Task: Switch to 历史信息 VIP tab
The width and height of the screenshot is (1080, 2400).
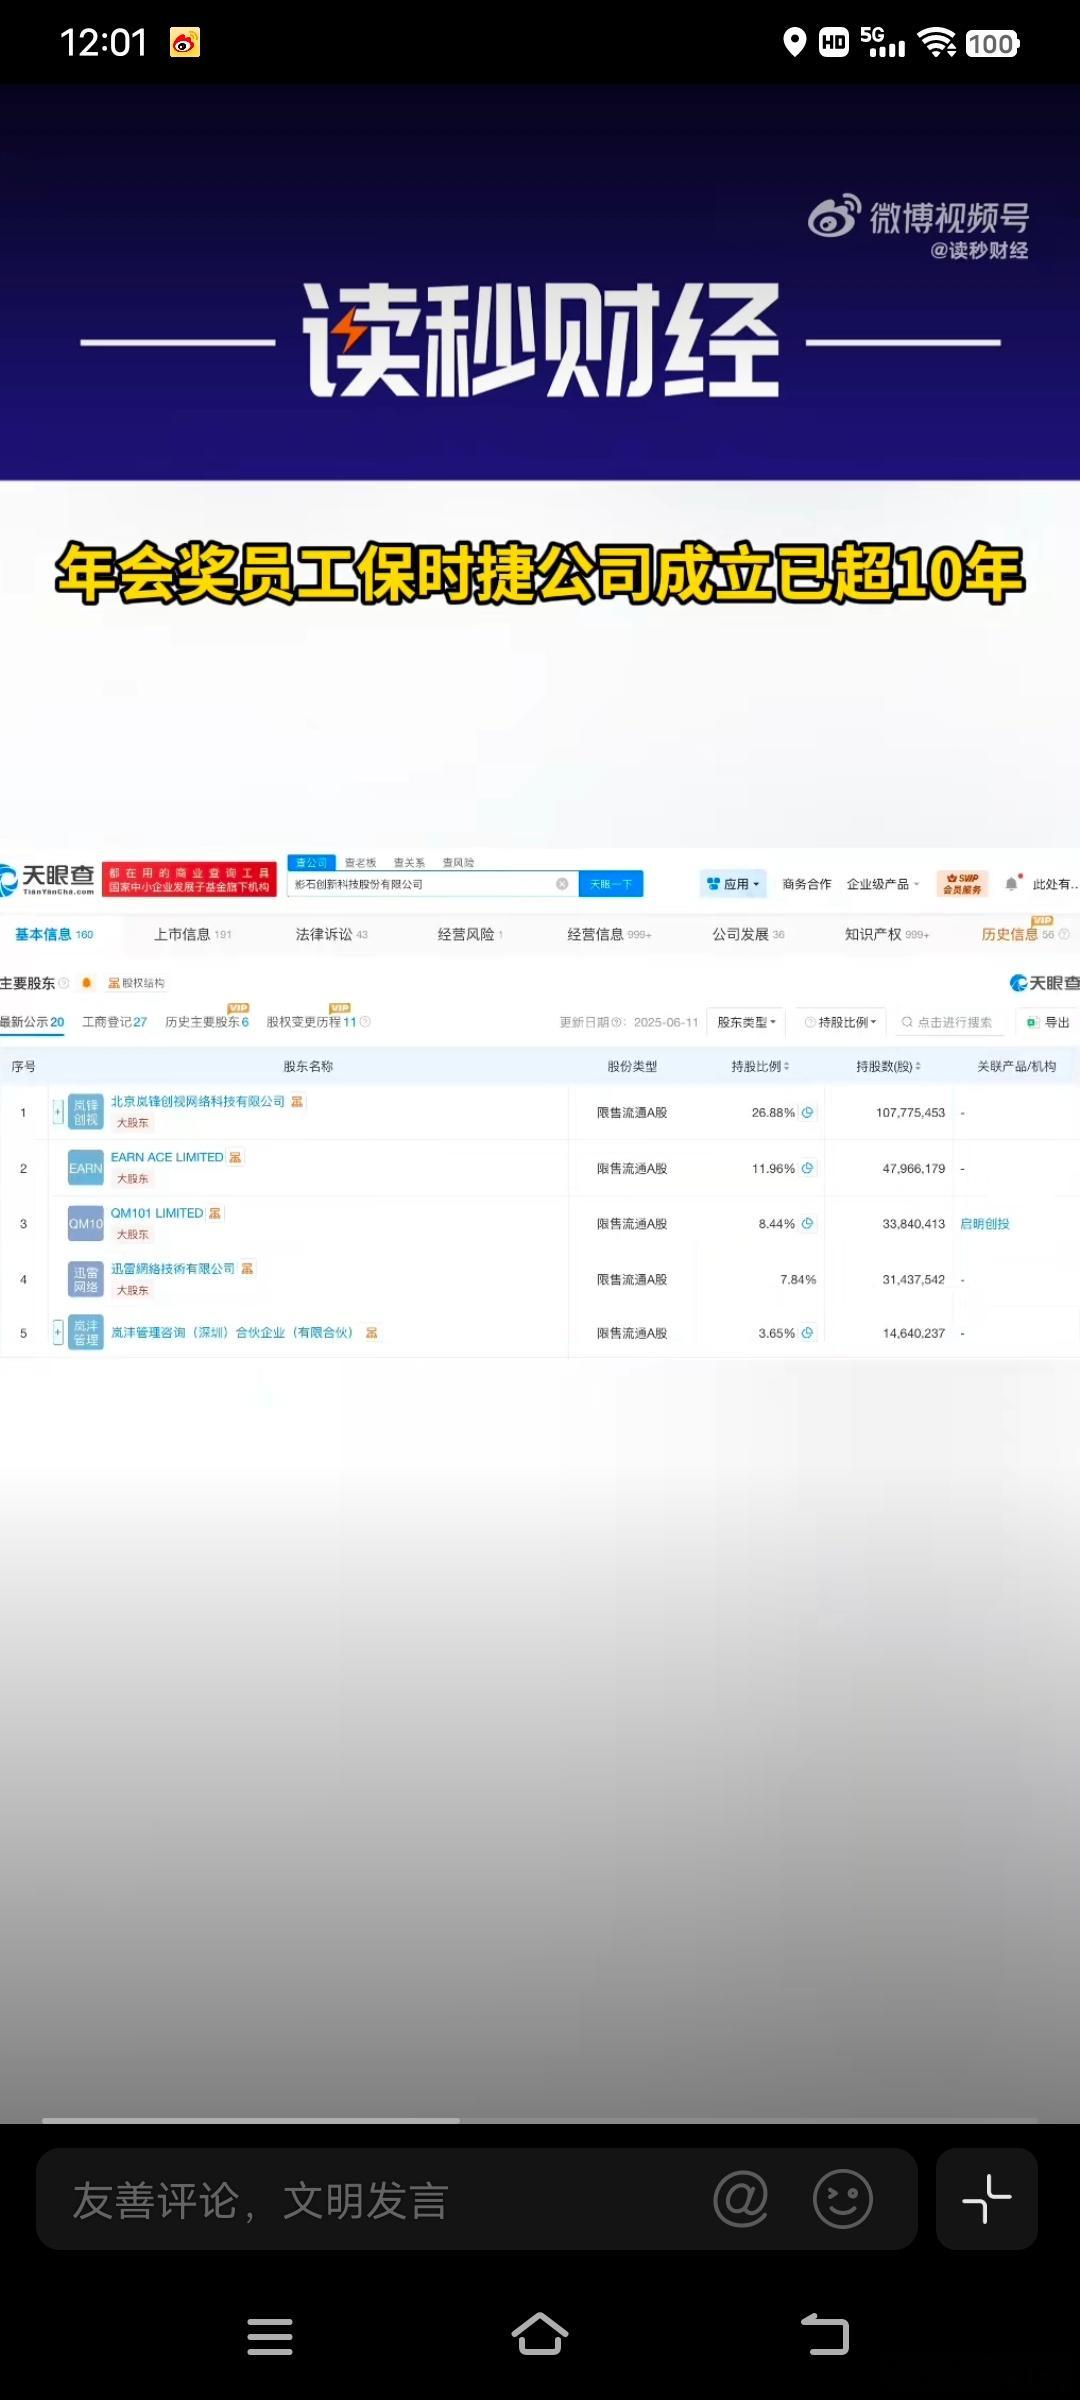Action: [x=1024, y=932]
